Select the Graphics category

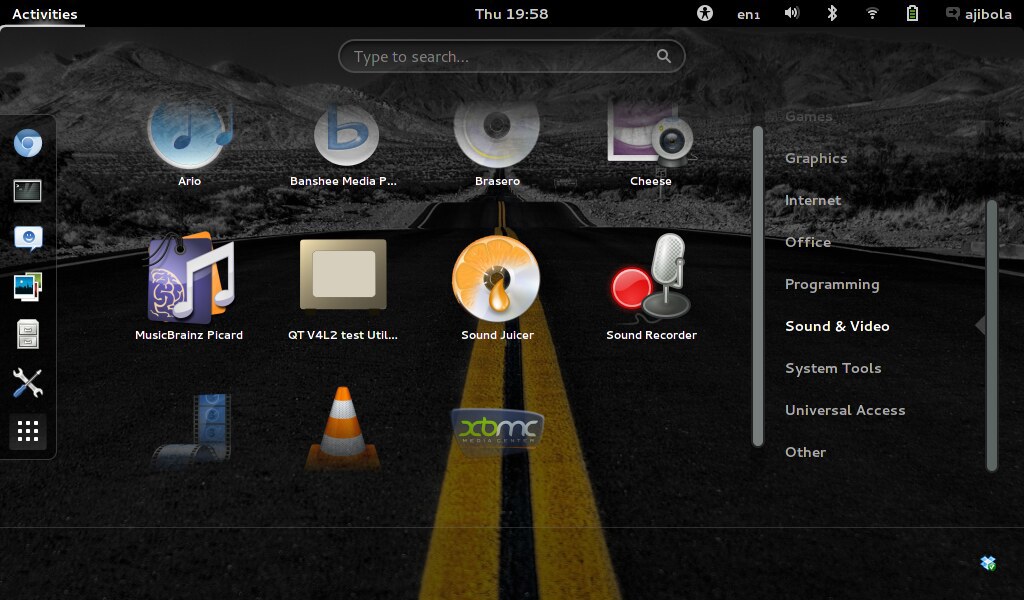(816, 158)
